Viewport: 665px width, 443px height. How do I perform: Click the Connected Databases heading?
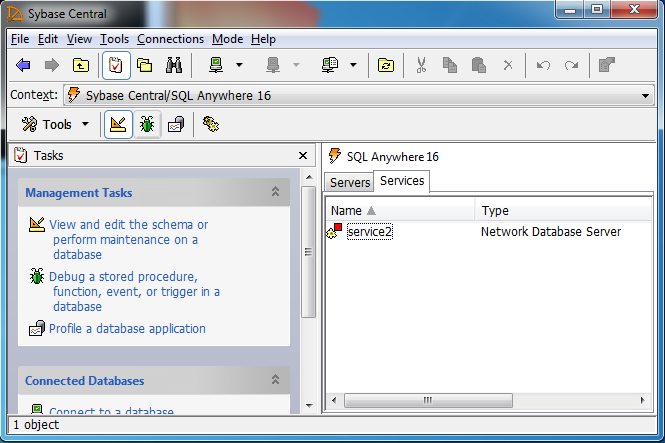coord(84,381)
